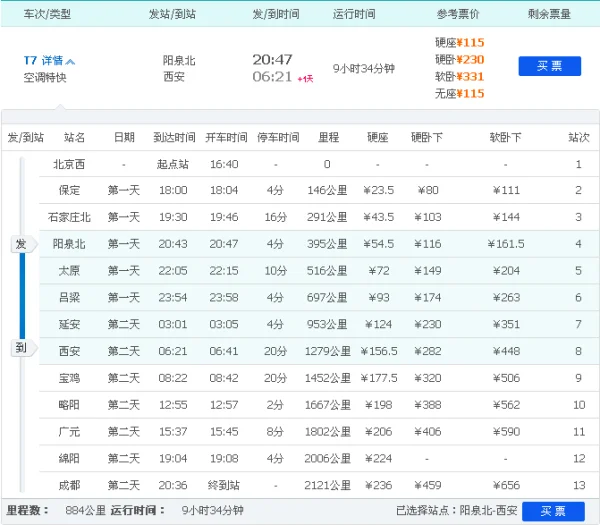The height and width of the screenshot is (525, 600).
Task: Click the 宝鸡 station name
Action: pyautogui.click(x=69, y=378)
